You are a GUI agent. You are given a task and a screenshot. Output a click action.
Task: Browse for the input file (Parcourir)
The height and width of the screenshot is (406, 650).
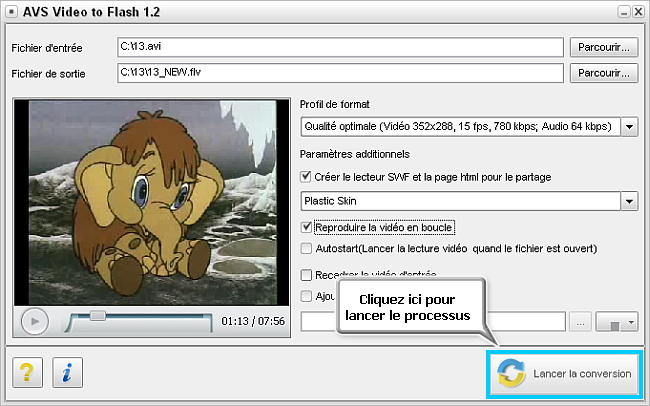(604, 47)
